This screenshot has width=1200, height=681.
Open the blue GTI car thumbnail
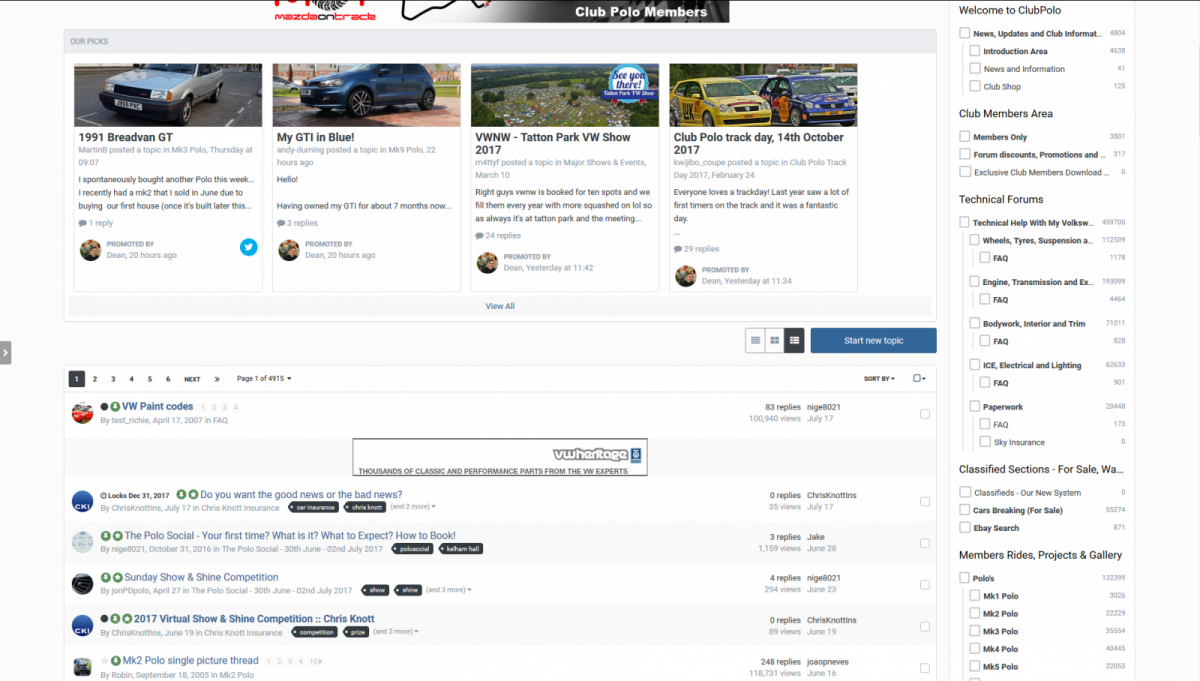pos(366,95)
